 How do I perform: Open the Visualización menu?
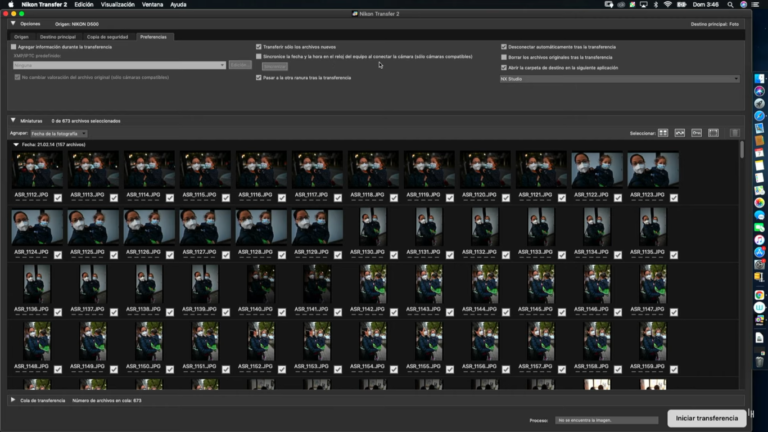(x=118, y=4)
